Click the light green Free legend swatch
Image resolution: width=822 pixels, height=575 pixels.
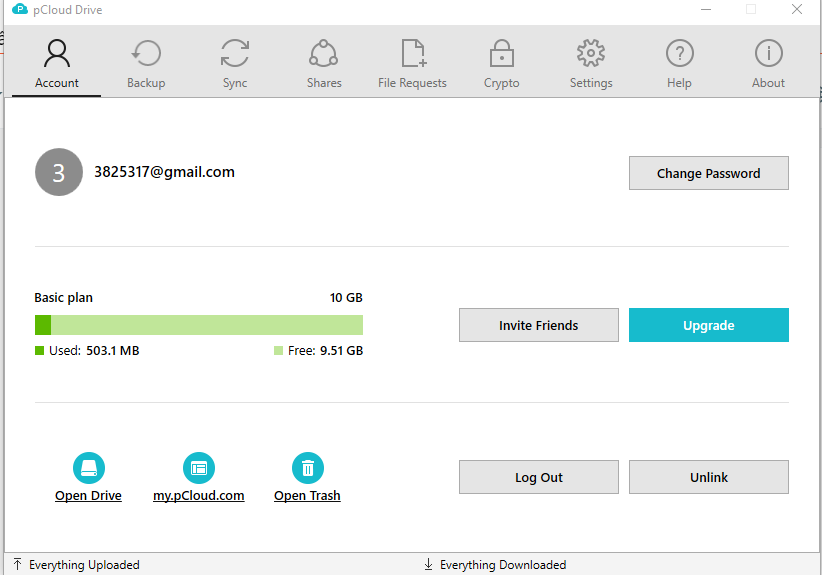[x=278, y=350]
